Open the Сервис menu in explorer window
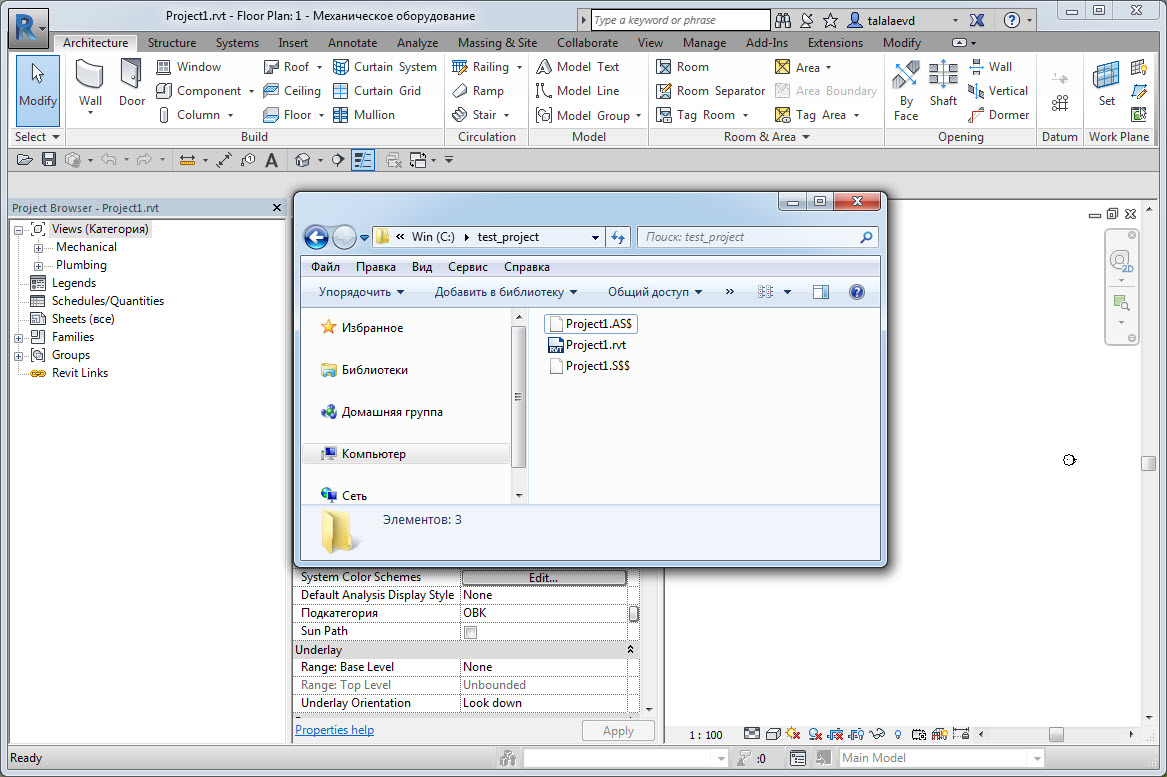 click(x=469, y=266)
